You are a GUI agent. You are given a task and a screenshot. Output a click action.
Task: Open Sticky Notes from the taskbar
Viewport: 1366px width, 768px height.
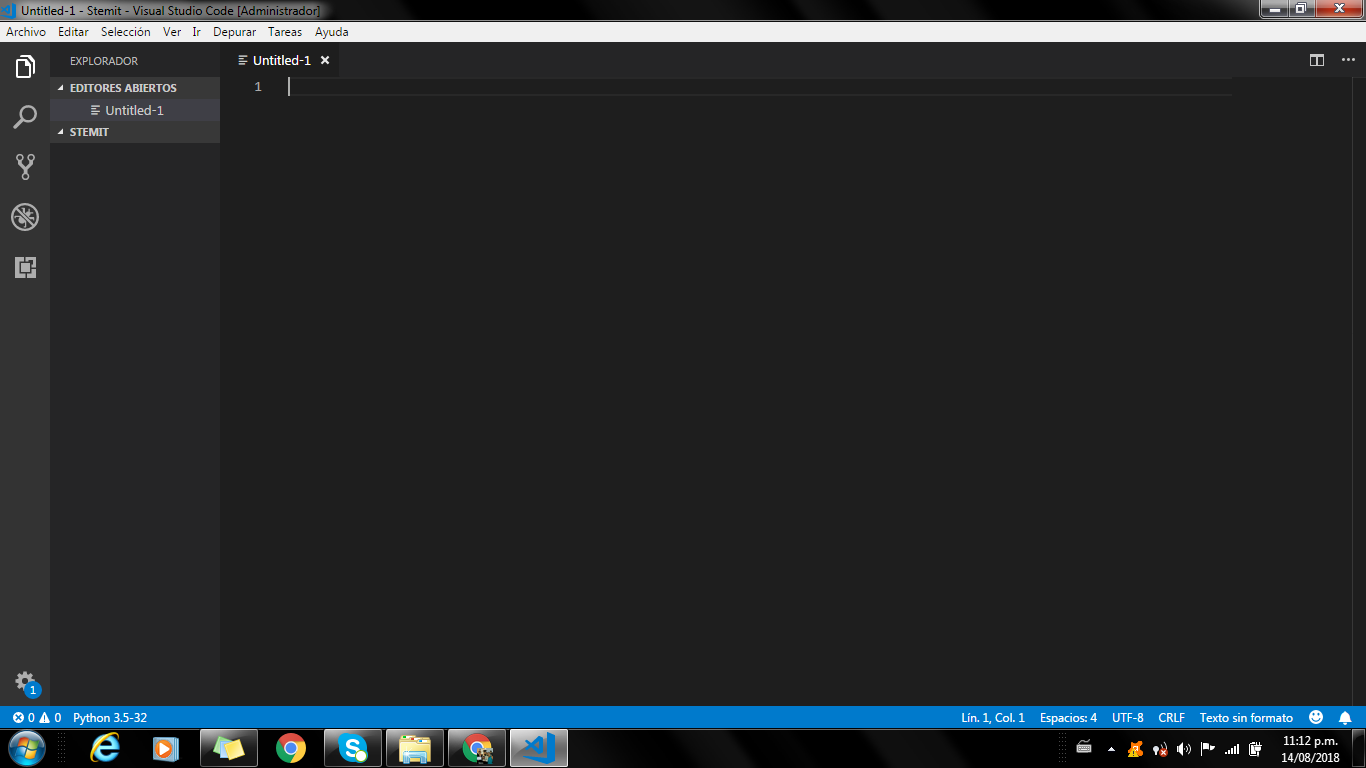pyautogui.click(x=228, y=748)
